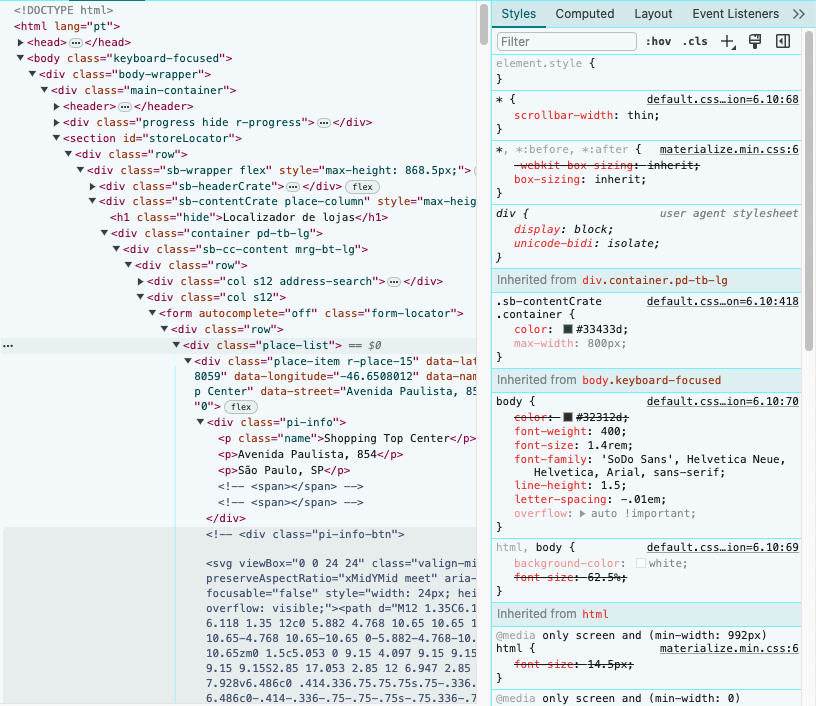Show more tabs via the double-chevron icon
Screen dimensions: 816x706
(x=798, y=14)
